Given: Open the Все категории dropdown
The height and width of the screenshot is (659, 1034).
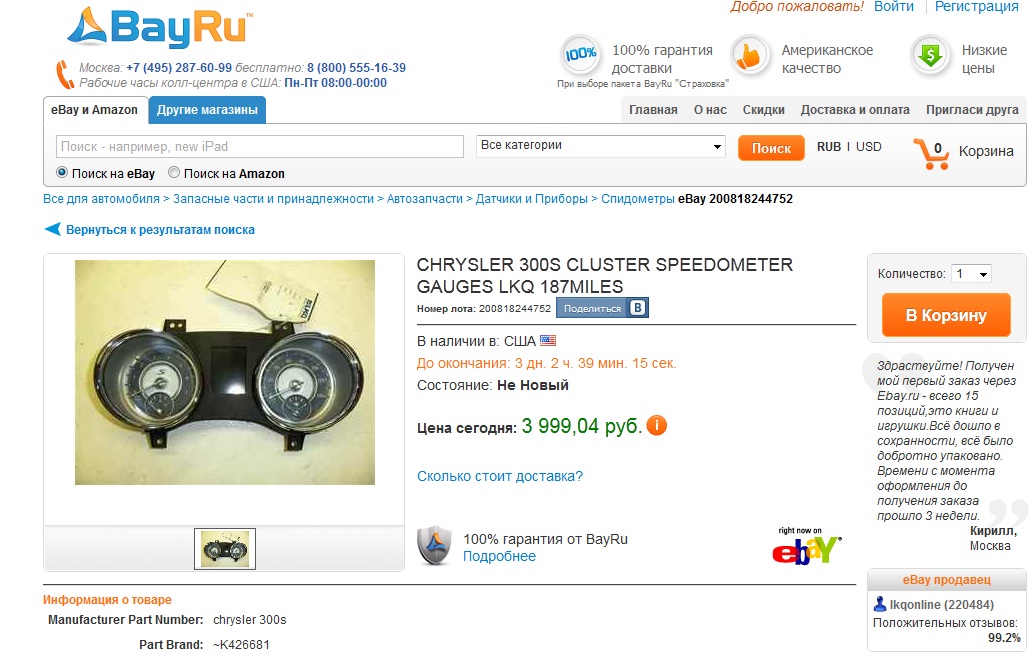Looking at the screenshot, I should tap(601, 146).
